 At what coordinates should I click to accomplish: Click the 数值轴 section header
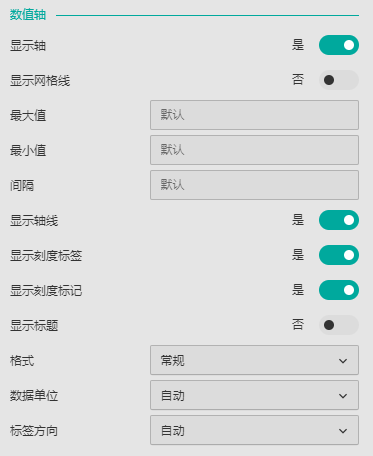28,15
